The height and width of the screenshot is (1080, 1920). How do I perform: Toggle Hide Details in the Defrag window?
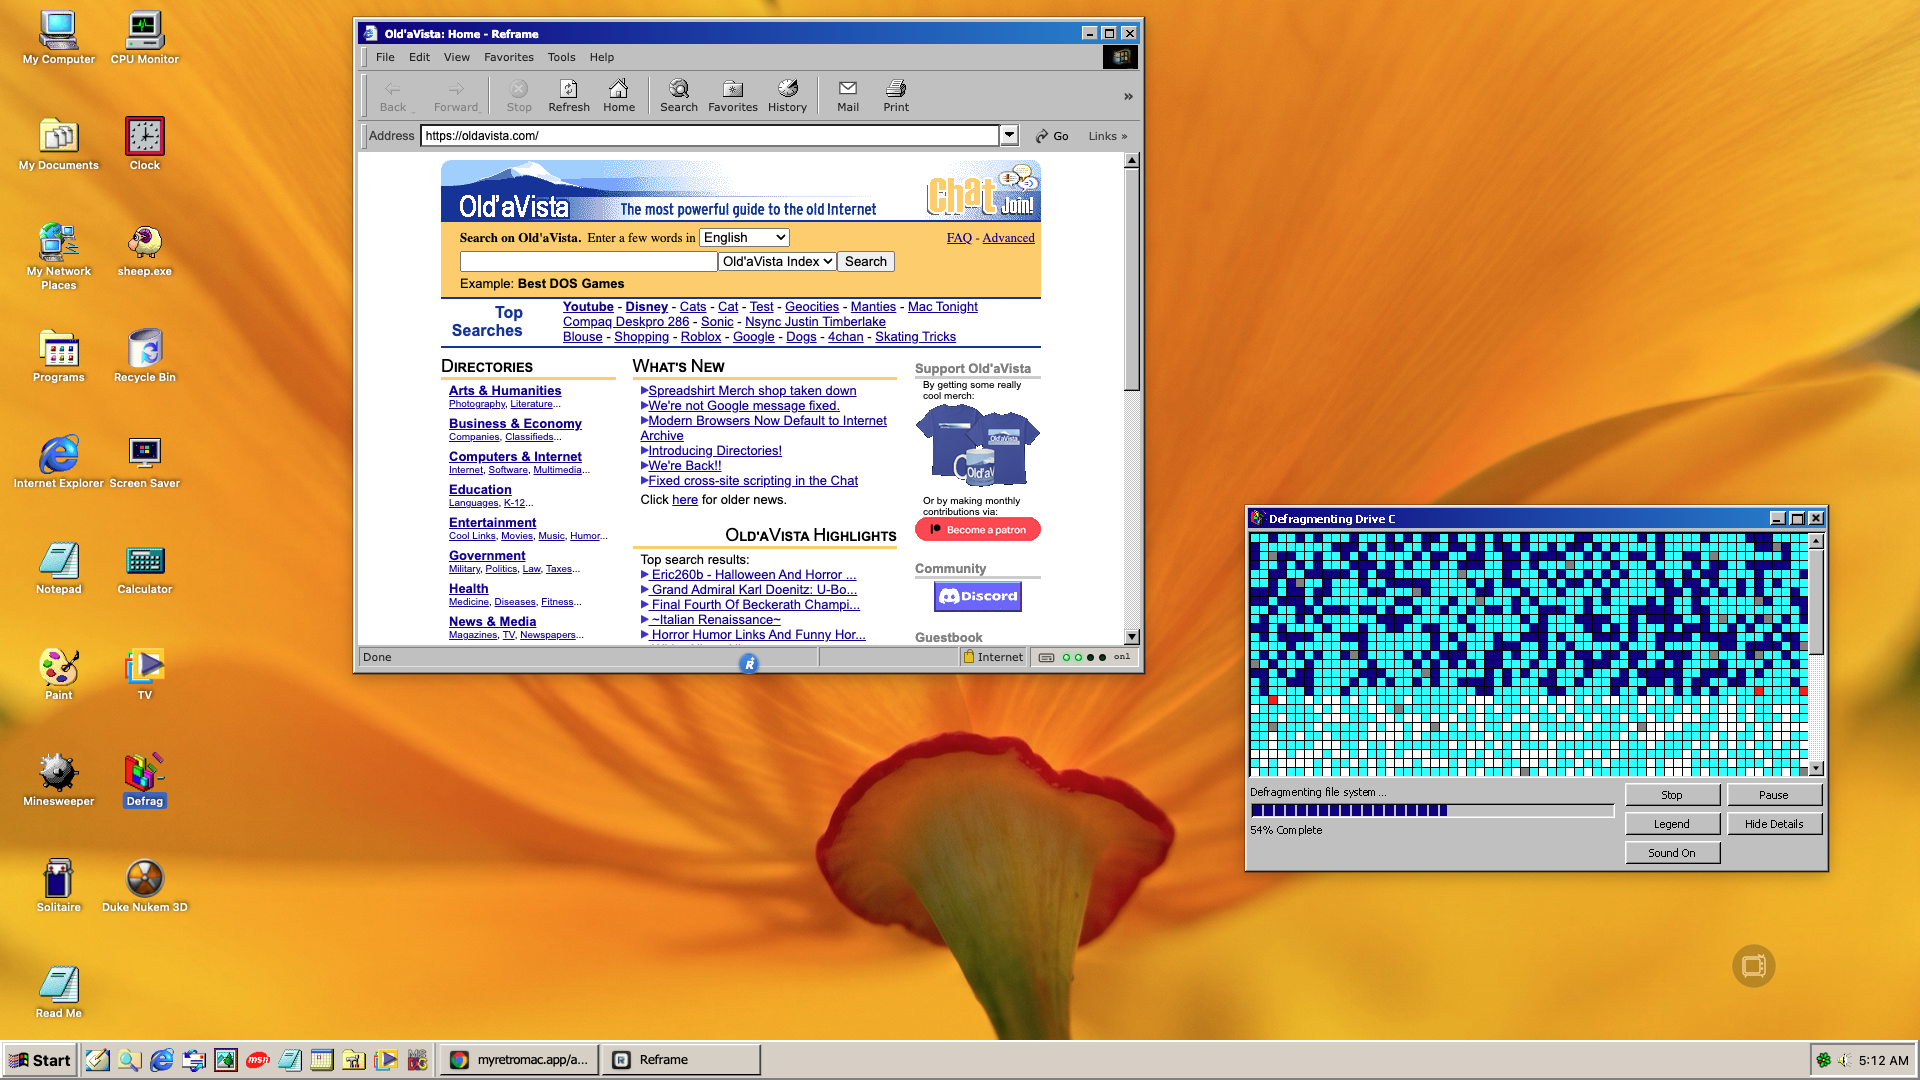1774,824
